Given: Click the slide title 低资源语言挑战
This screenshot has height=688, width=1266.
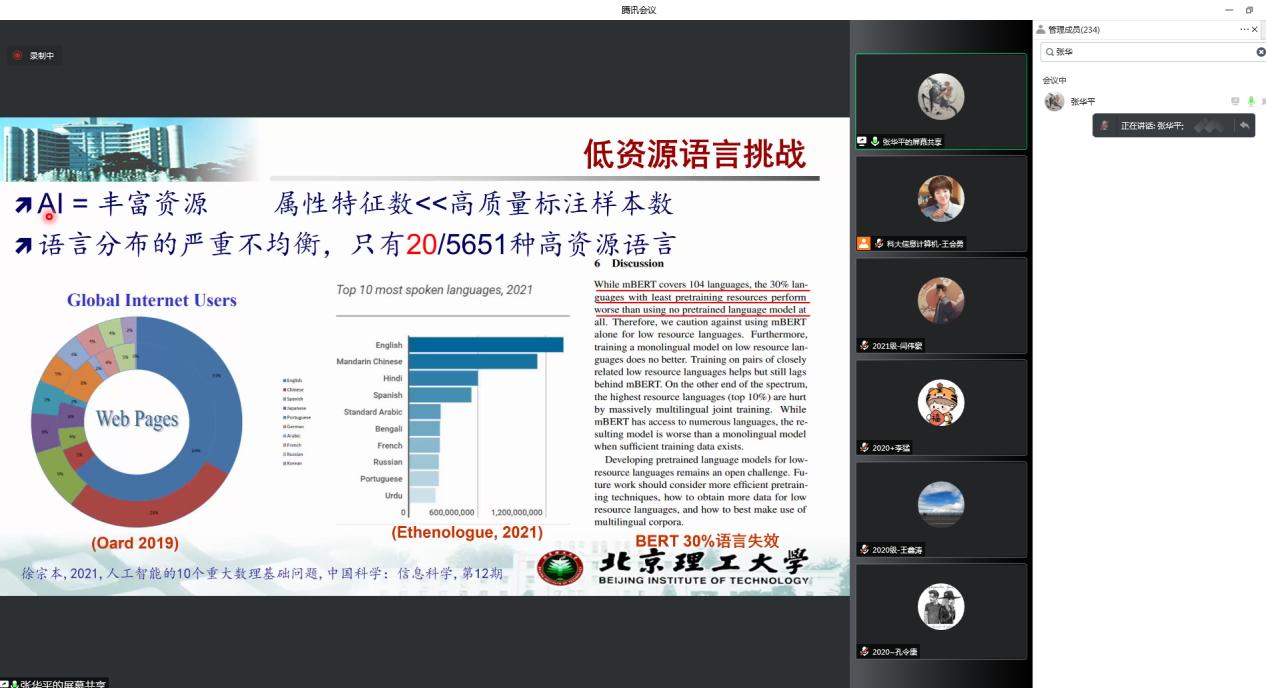Looking at the screenshot, I should 694,154.
